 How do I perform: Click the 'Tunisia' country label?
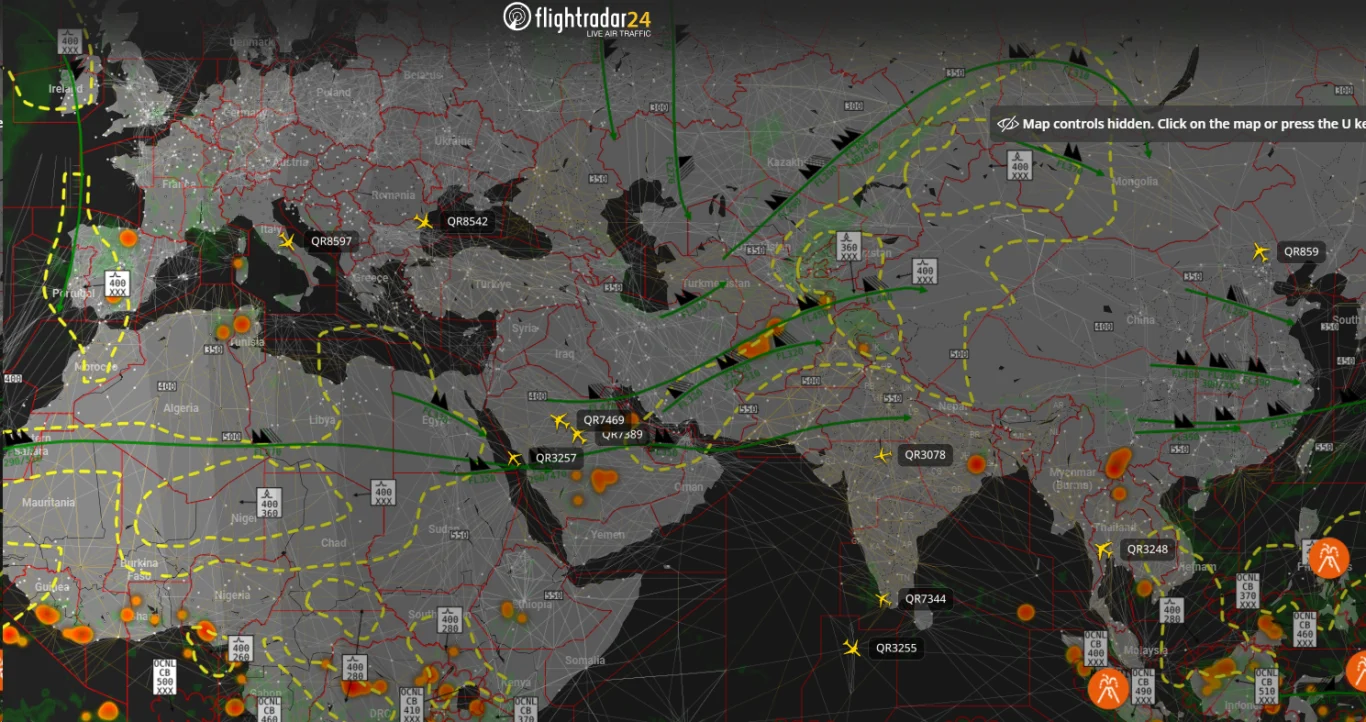point(246,342)
